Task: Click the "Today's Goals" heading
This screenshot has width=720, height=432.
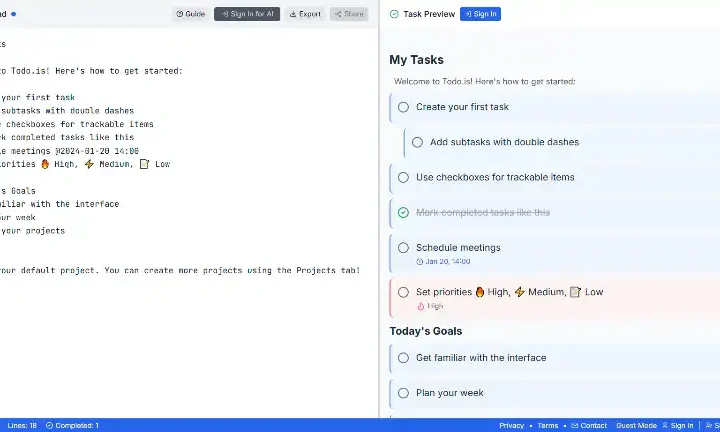Action: point(426,331)
